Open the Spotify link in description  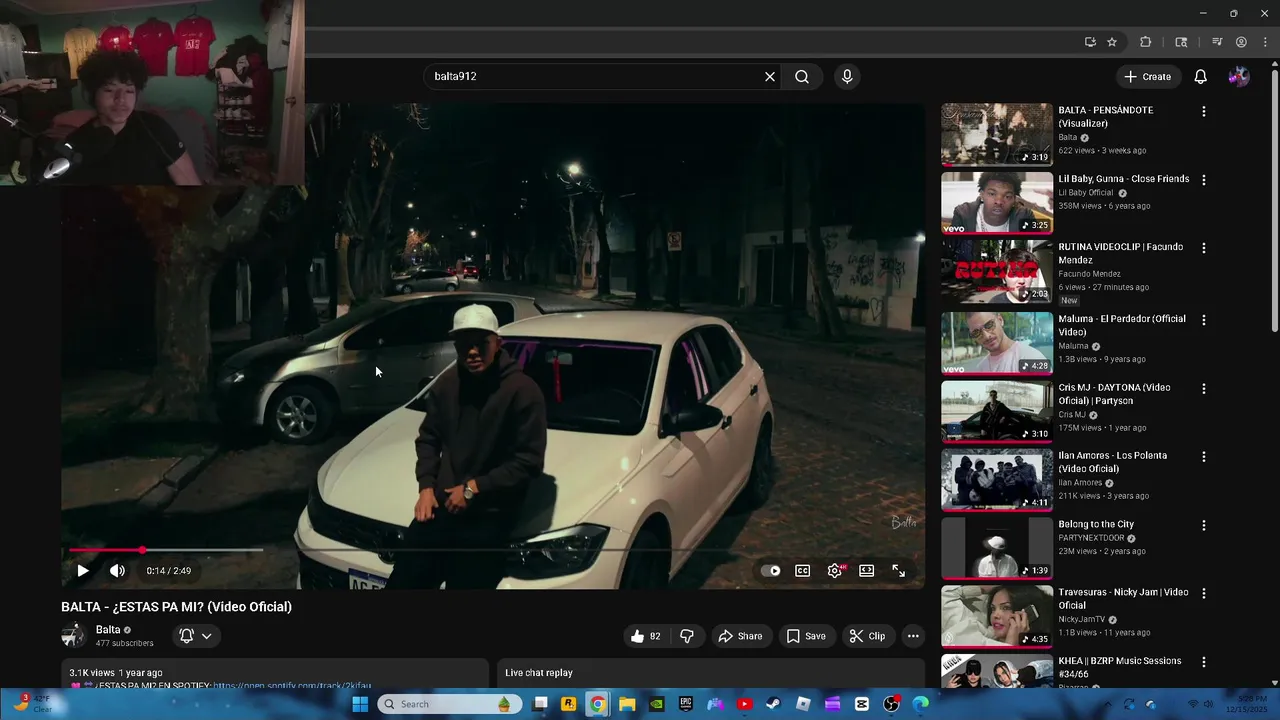292,686
